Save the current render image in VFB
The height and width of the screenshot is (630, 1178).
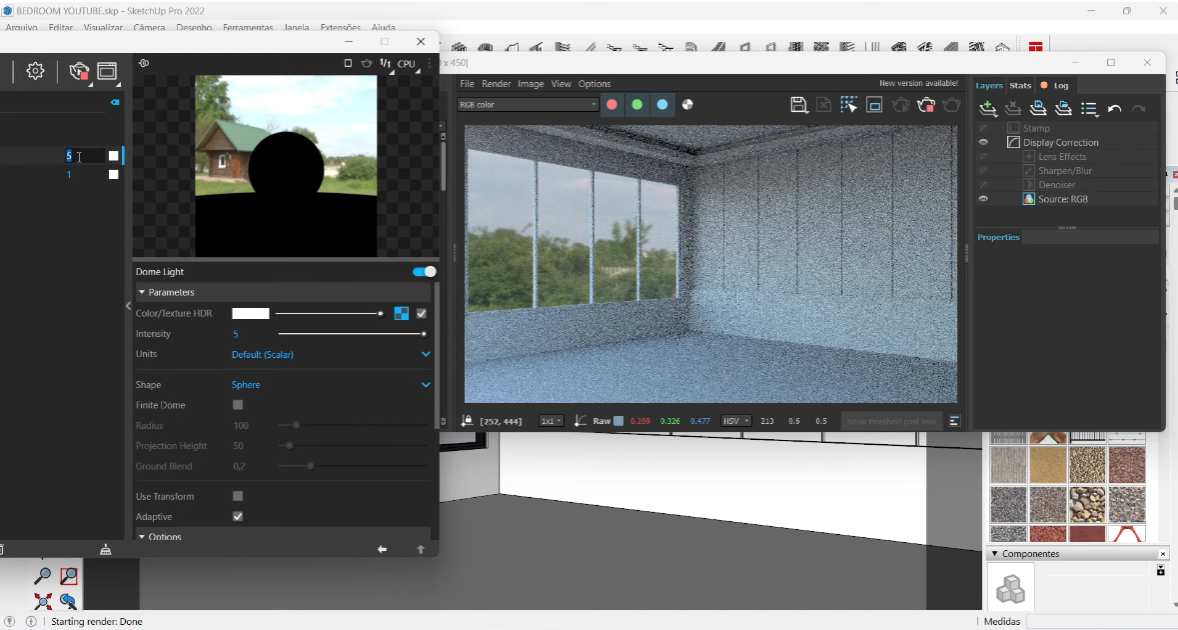coord(799,105)
